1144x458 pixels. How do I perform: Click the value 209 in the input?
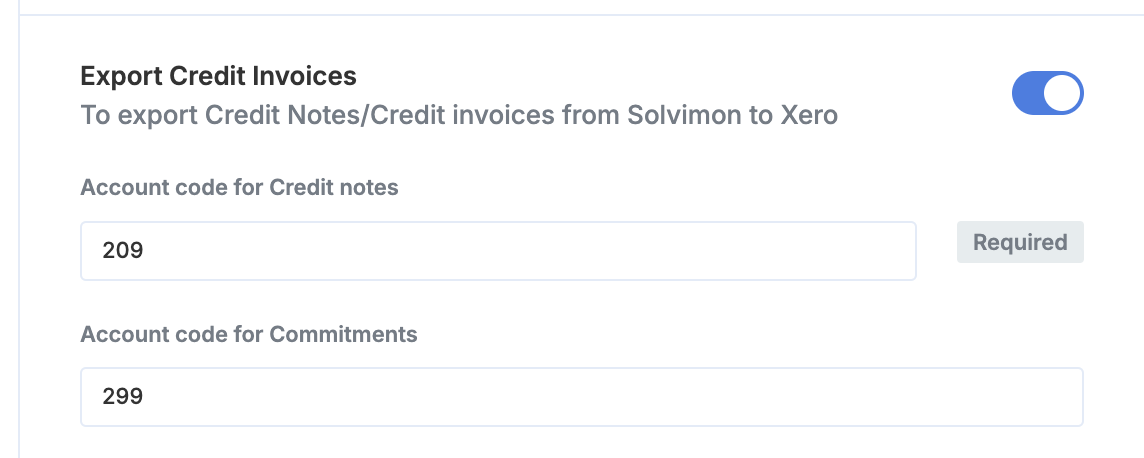[123, 251]
